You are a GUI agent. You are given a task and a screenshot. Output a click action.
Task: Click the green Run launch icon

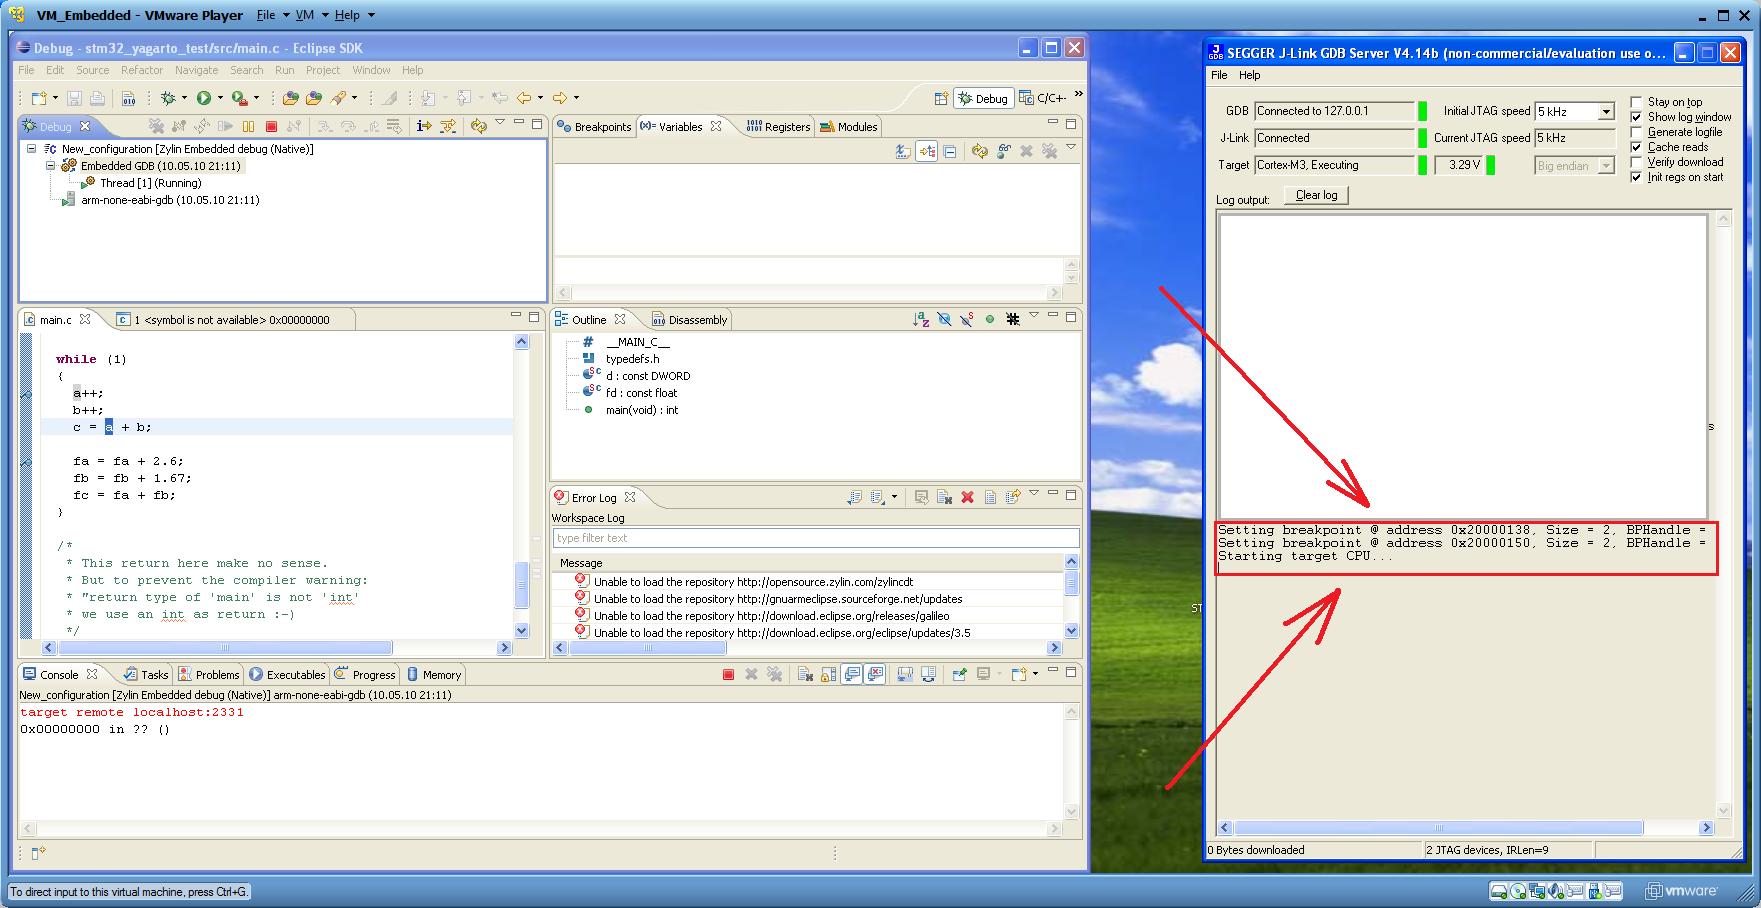point(204,98)
